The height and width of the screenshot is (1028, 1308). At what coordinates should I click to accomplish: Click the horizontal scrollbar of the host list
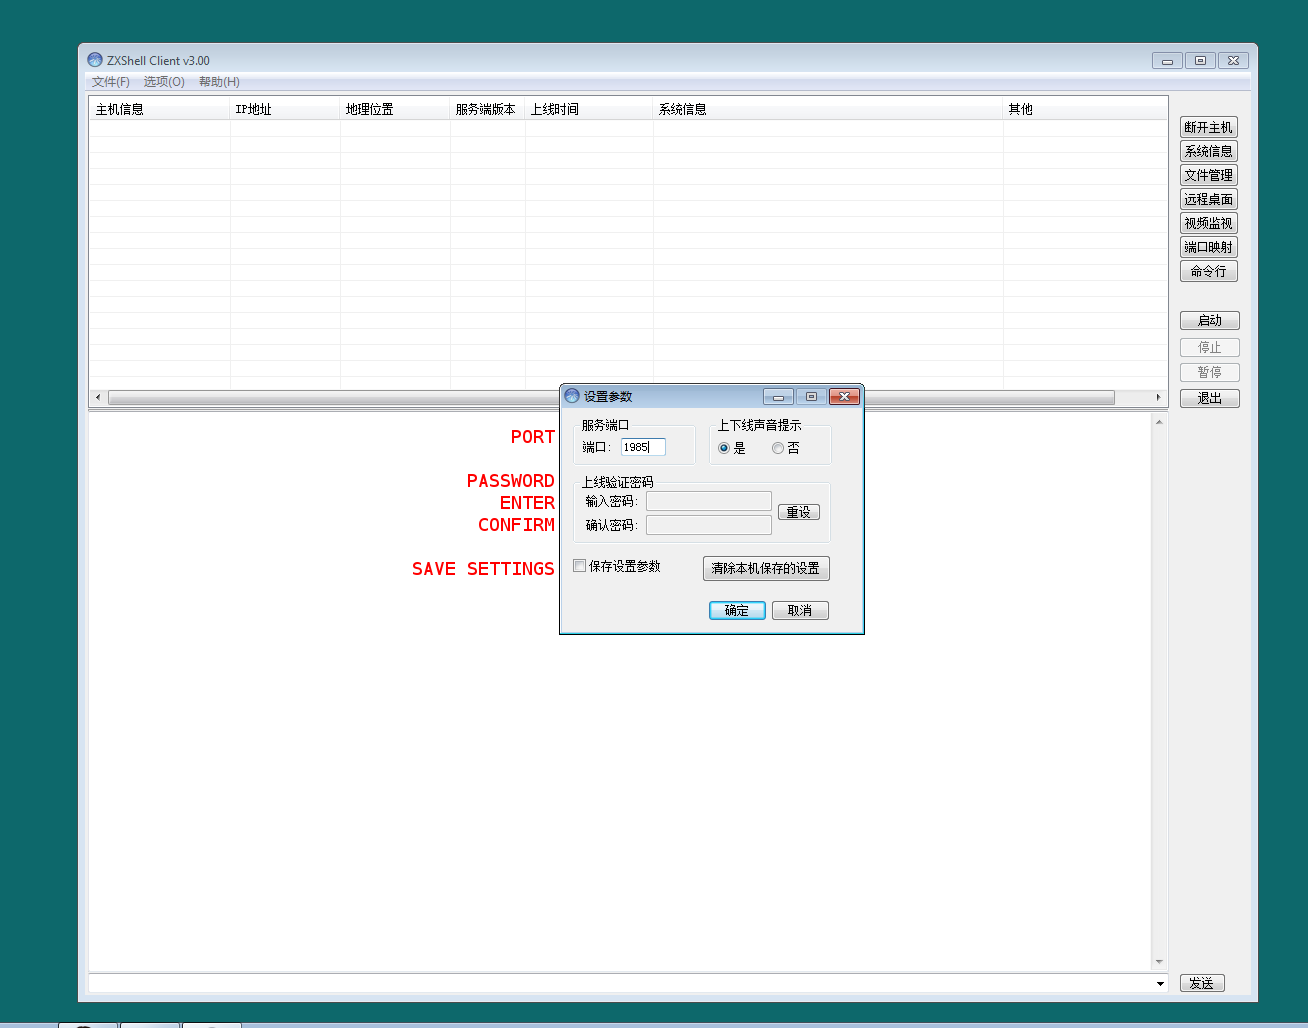[330, 397]
